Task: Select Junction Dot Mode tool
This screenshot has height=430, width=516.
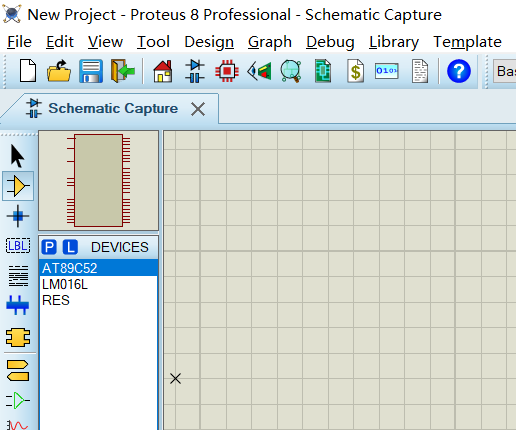Action: click(x=18, y=216)
